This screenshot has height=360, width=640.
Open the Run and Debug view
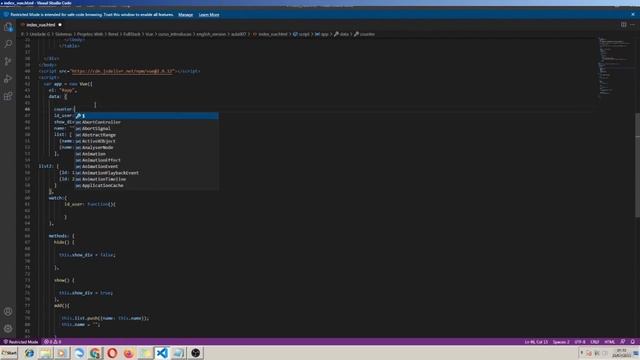pyautogui.click(x=8, y=79)
